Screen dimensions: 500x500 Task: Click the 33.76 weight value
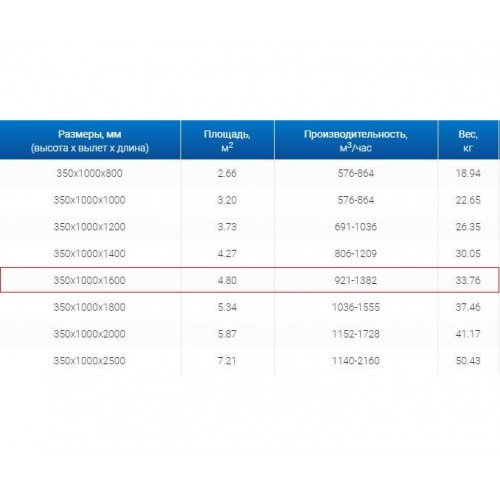[468, 280]
